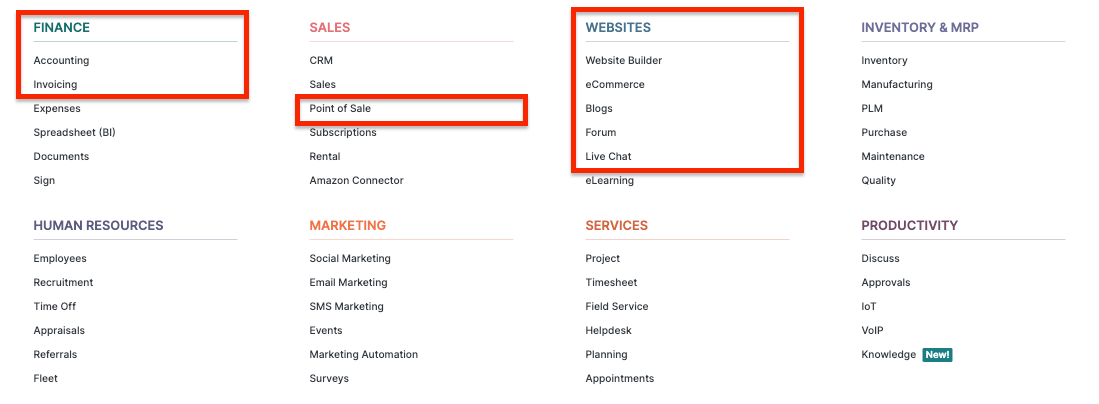The width and height of the screenshot is (1099, 404).
Task: Click the Knowledge New! badge
Action: pyautogui.click(x=937, y=355)
